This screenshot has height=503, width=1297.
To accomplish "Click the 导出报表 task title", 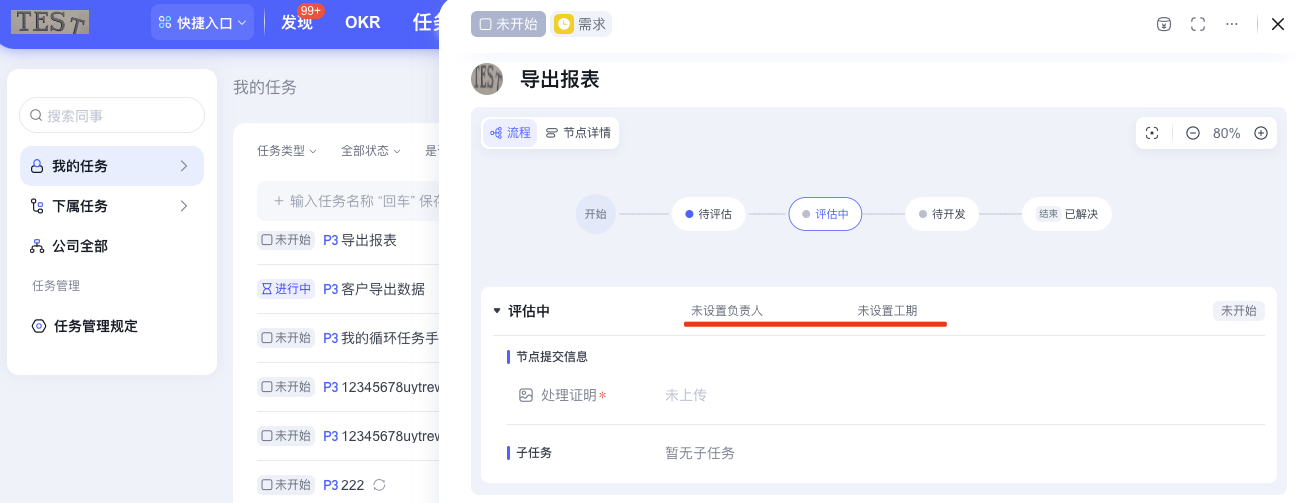I will coord(560,79).
